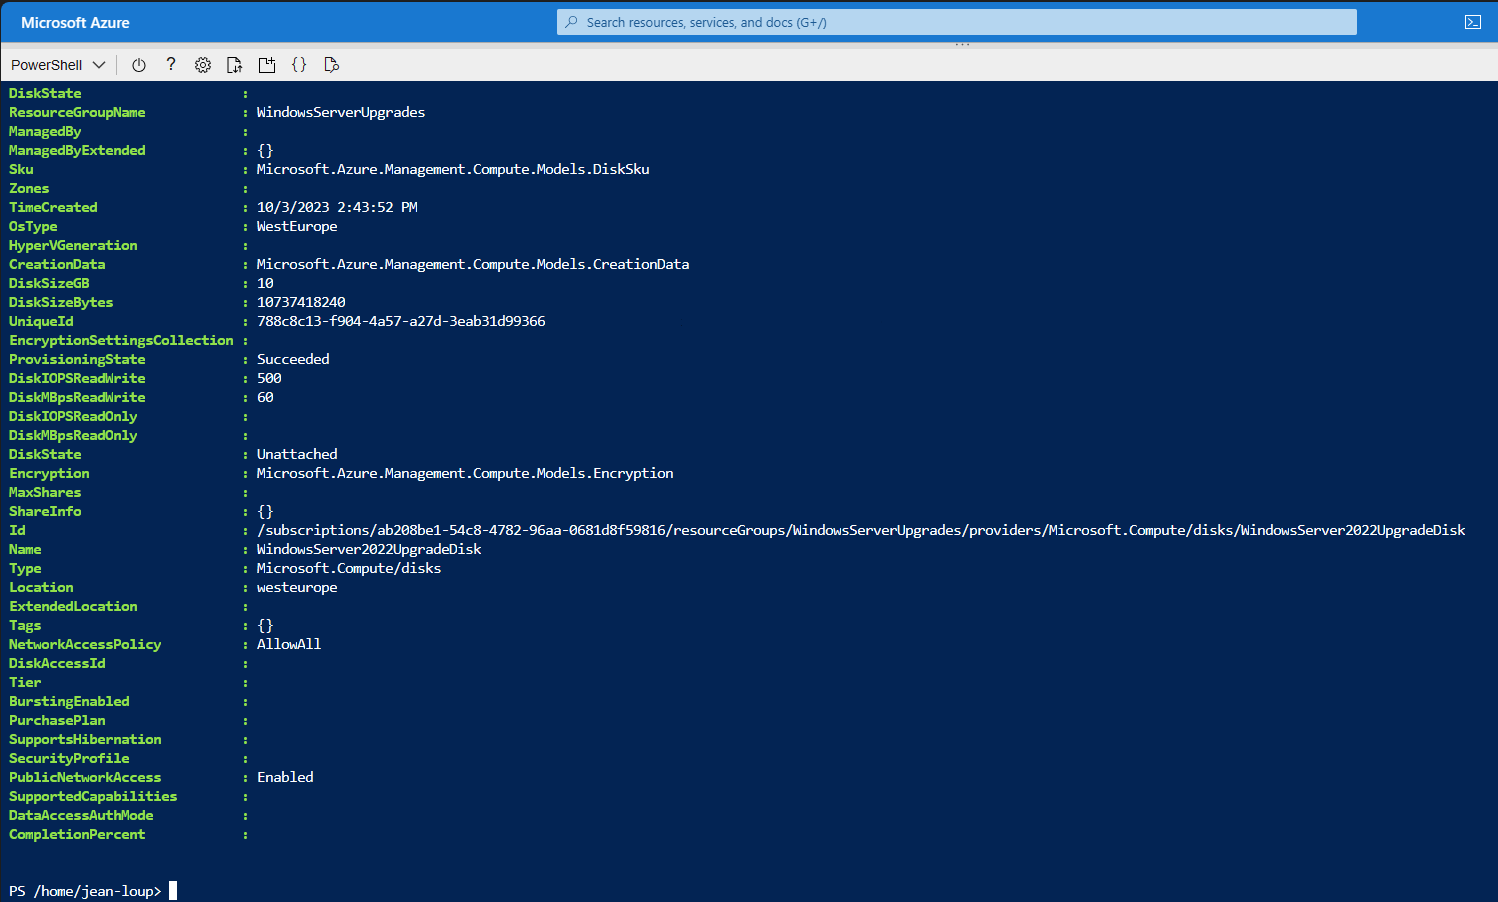
Task: Click the SupportedCapabilities property label
Action: pyautogui.click(x=93, y=796)
